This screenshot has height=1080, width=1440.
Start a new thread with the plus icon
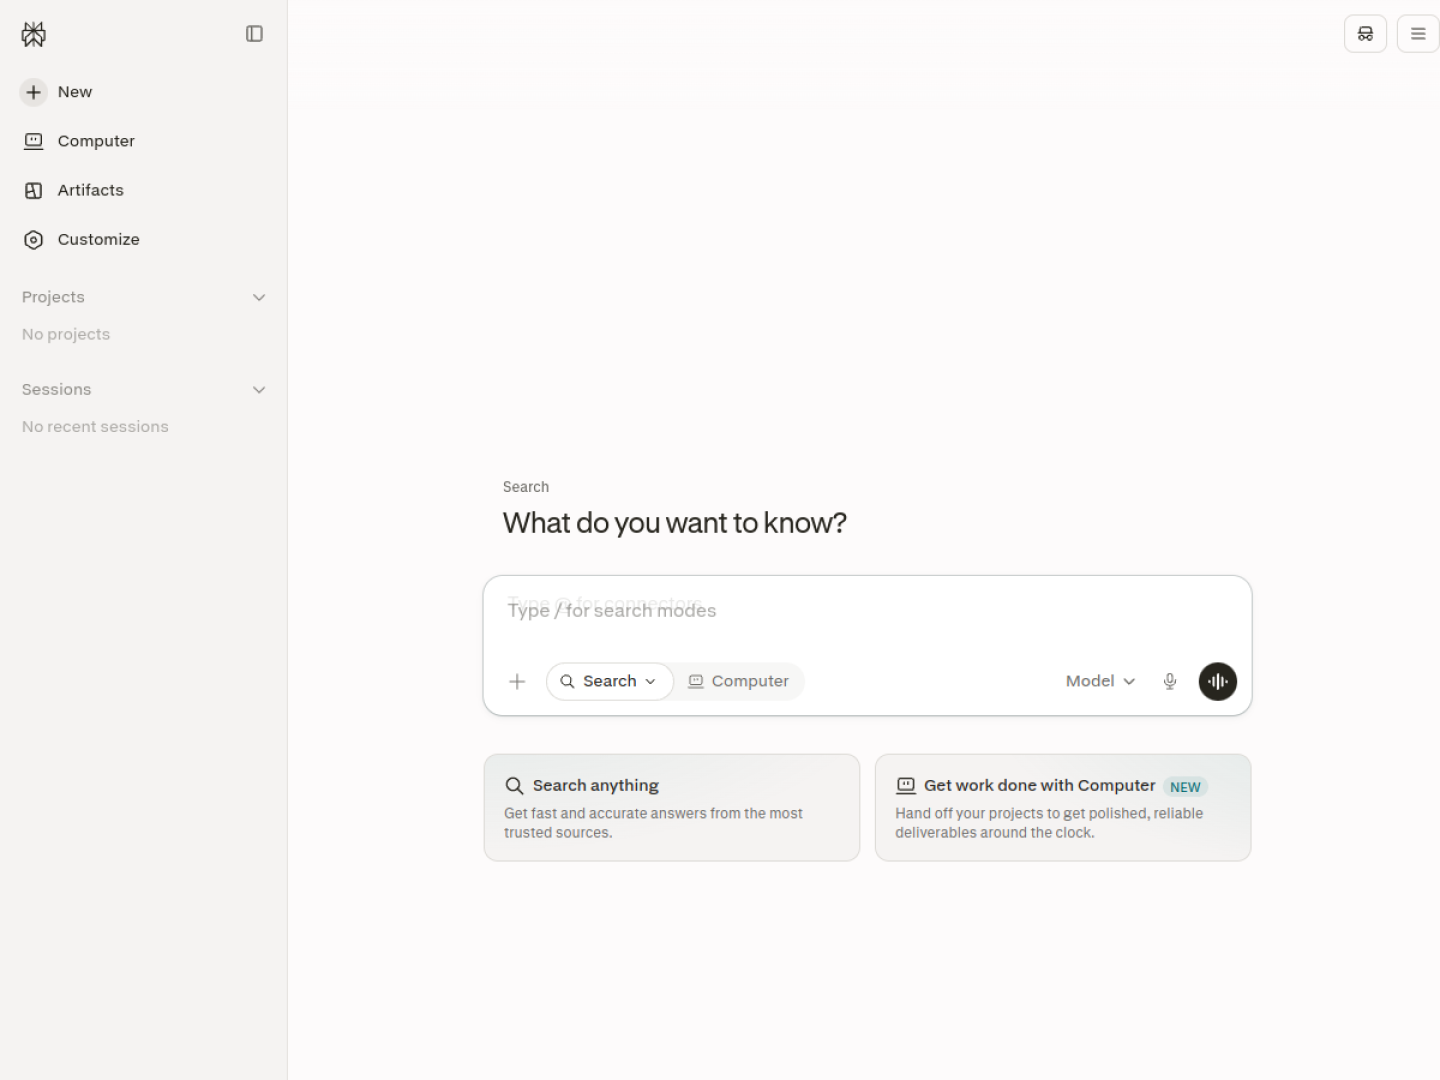[x=33, y=92]
